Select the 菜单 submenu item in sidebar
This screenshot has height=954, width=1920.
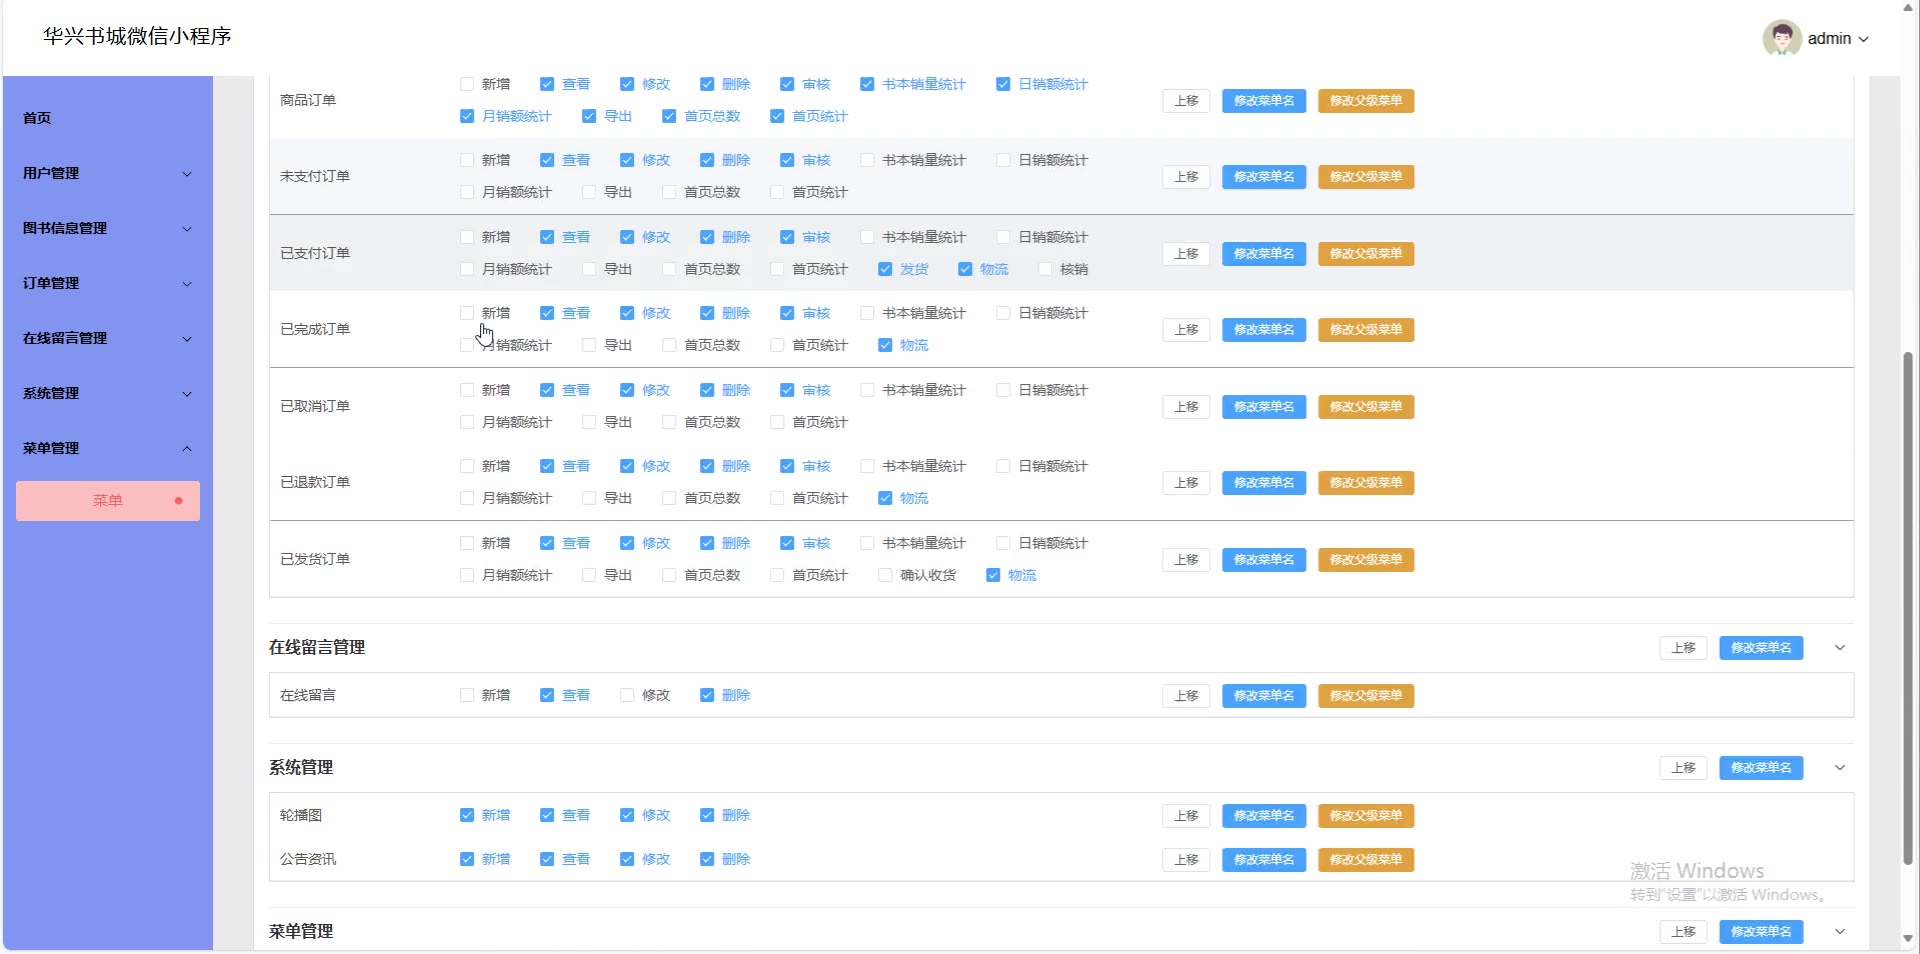[108, 501]
